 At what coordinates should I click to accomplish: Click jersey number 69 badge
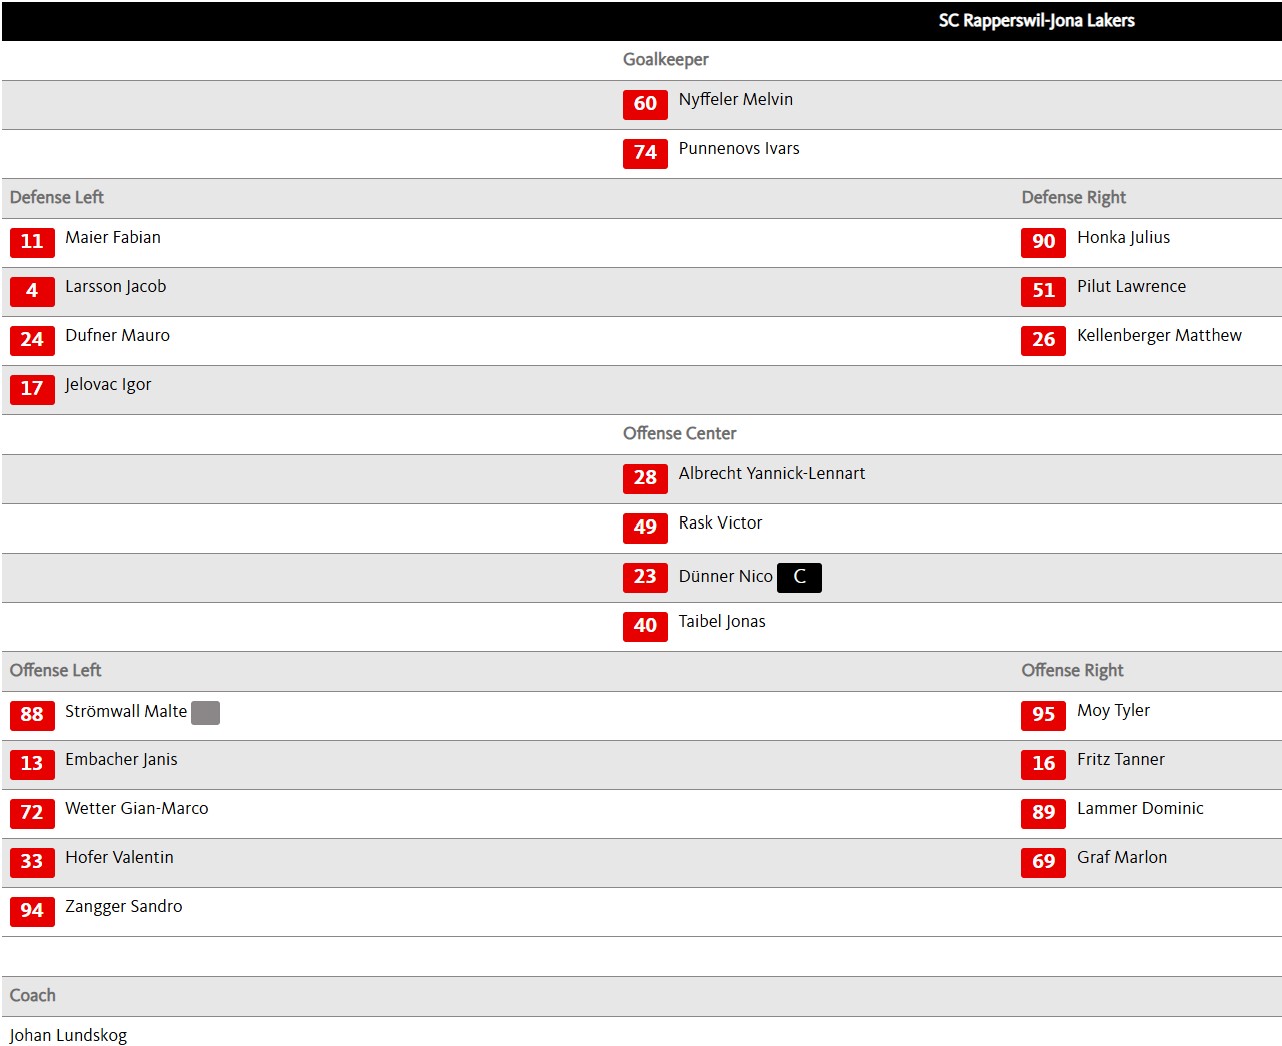tap(1043, 862)
